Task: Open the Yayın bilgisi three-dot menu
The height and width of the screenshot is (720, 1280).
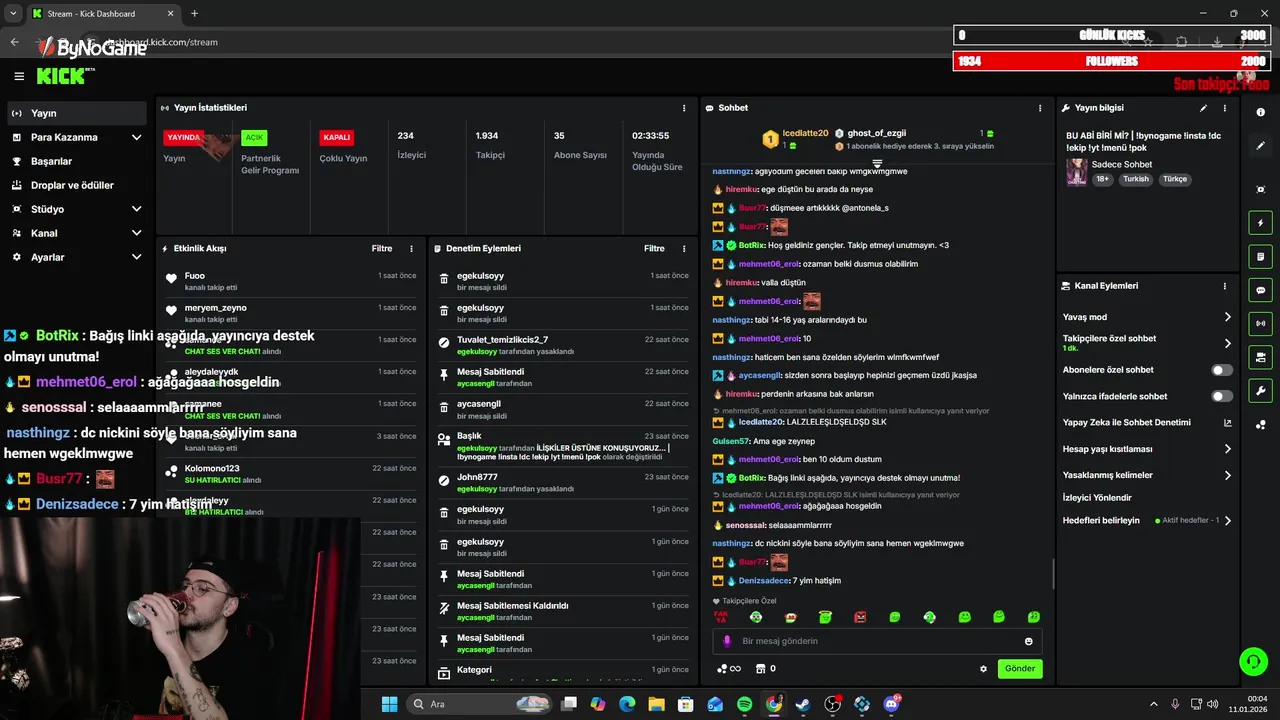Action: (x=1225, y=108)
